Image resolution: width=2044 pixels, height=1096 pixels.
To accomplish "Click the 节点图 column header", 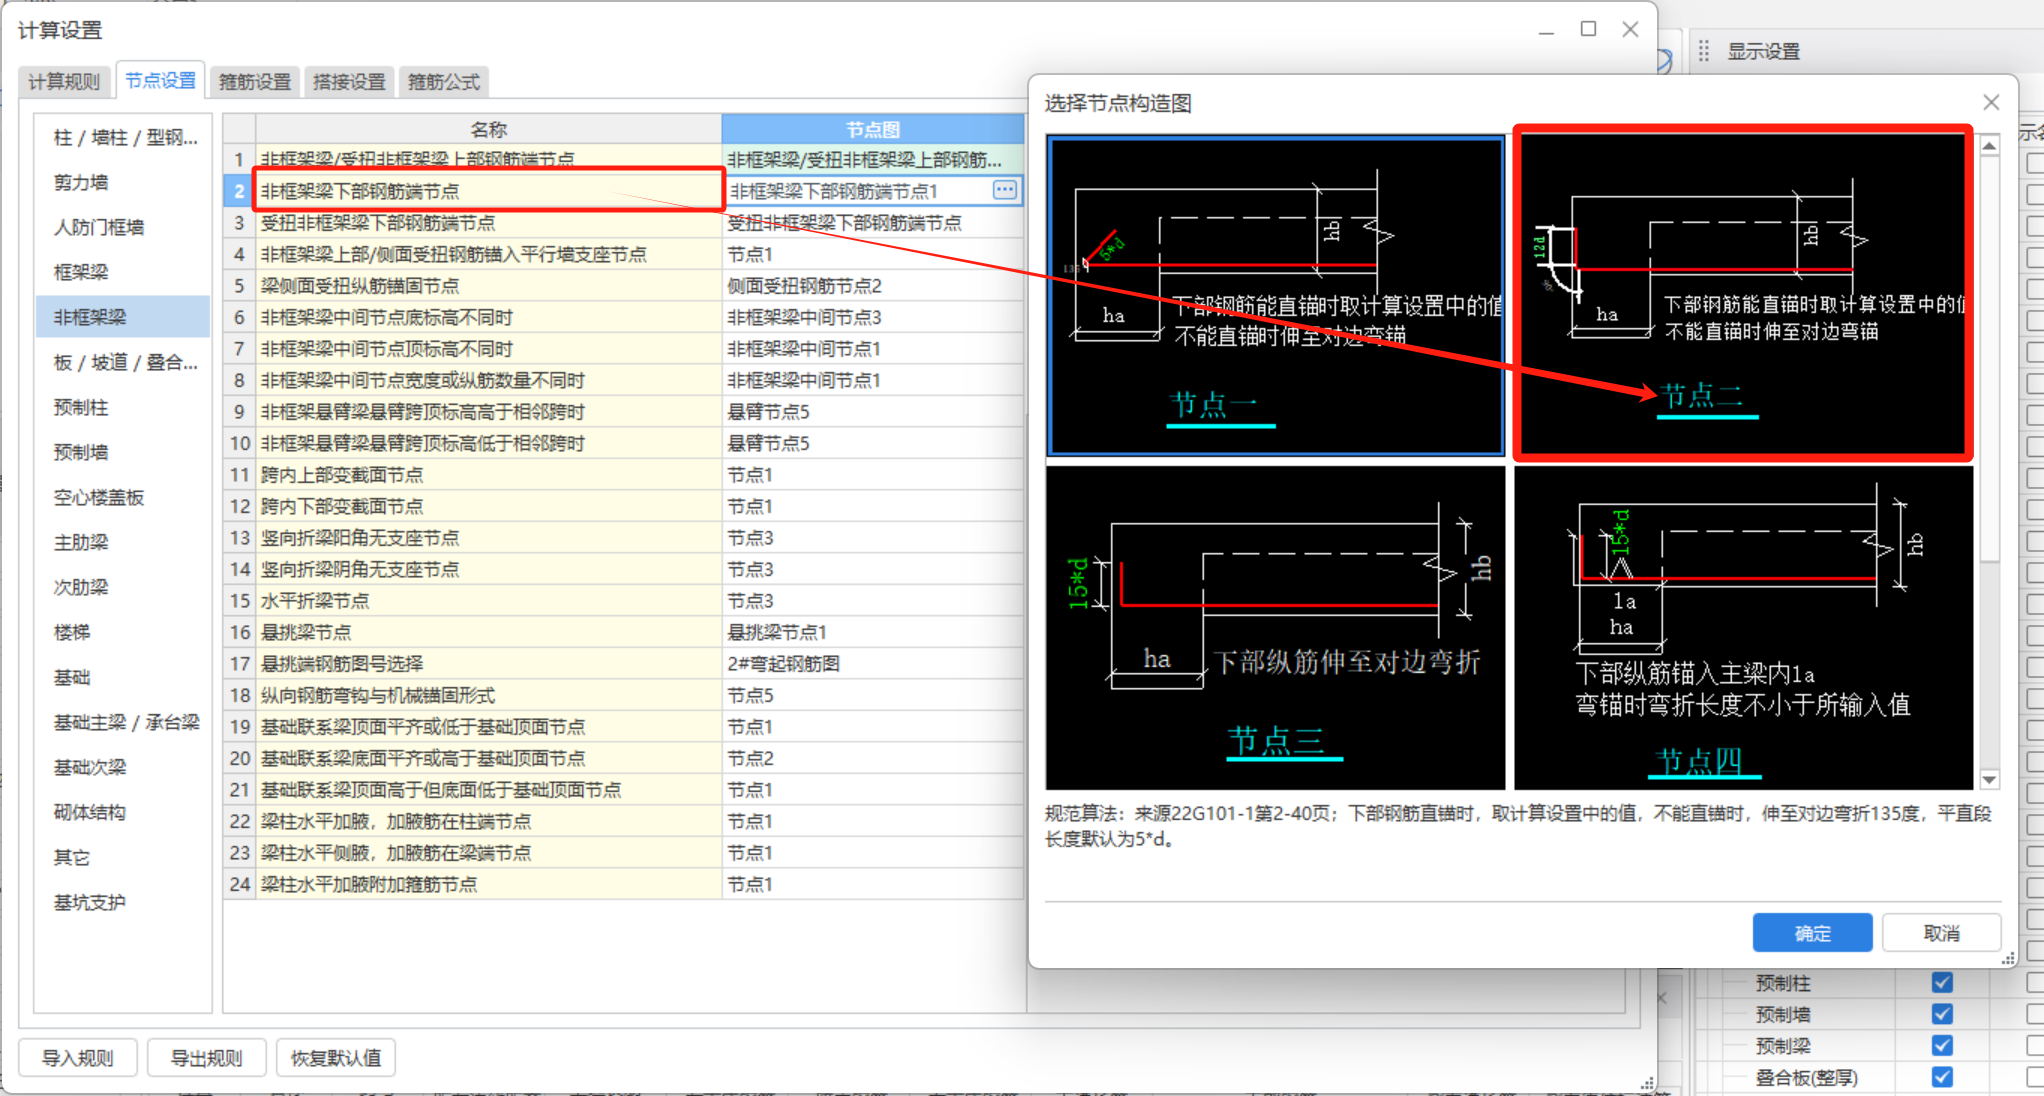I will pos(872,129).
